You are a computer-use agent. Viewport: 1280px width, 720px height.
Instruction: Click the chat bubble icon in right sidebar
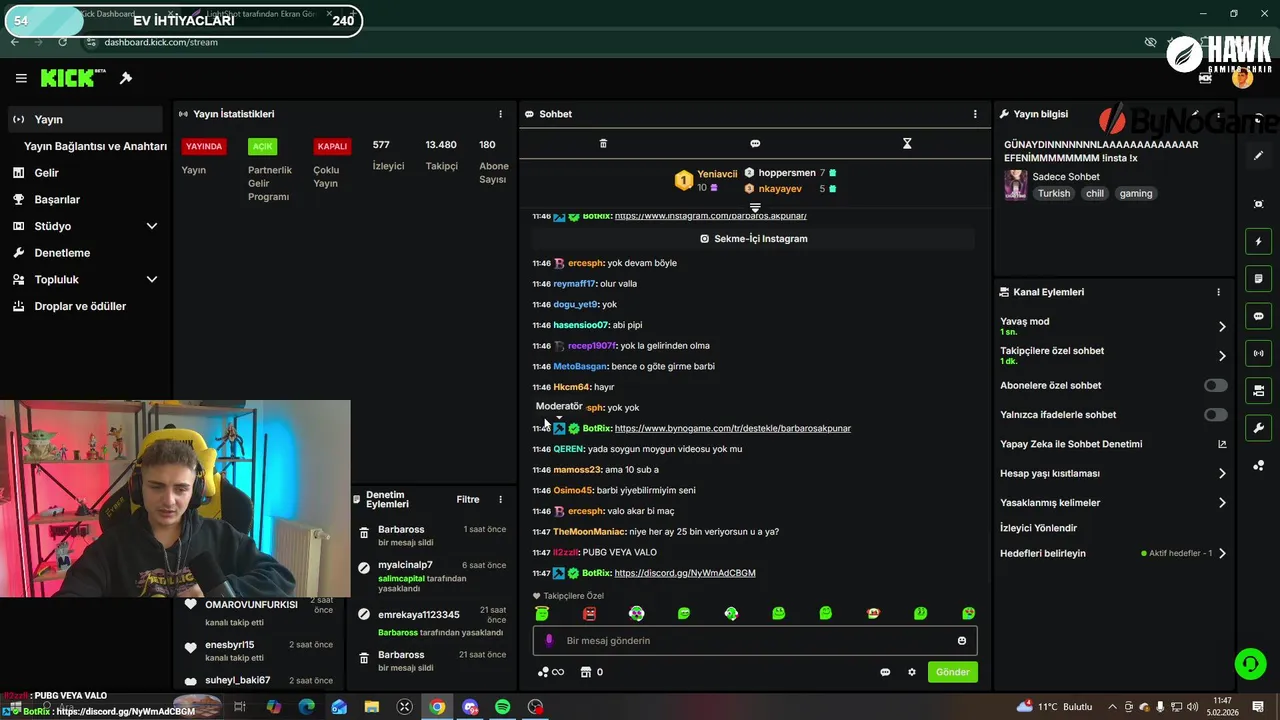point(1259,316)
